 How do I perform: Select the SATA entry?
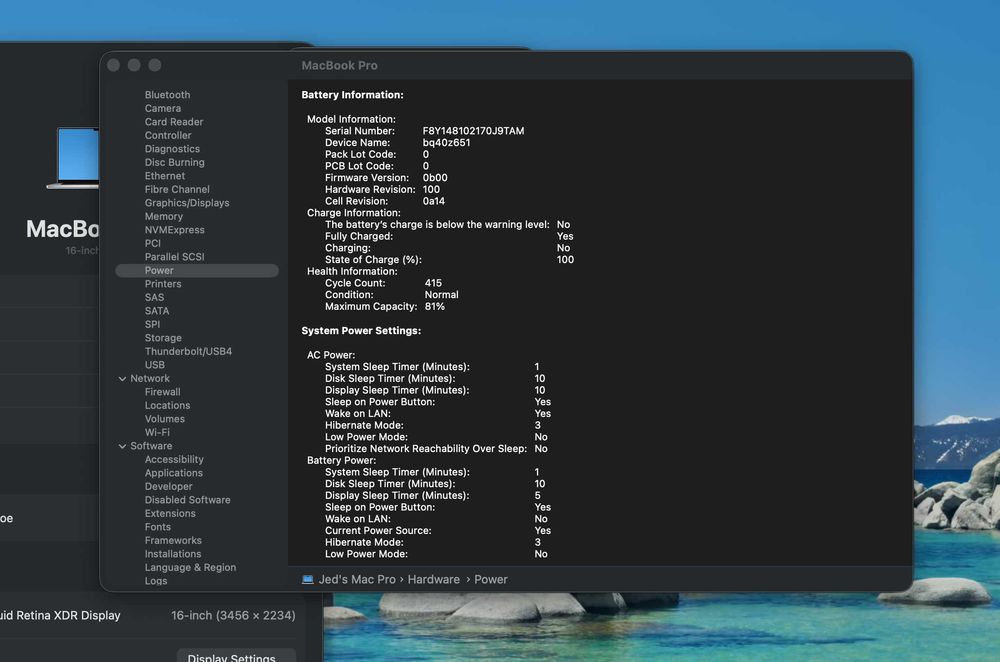click(x=157, y=311)
